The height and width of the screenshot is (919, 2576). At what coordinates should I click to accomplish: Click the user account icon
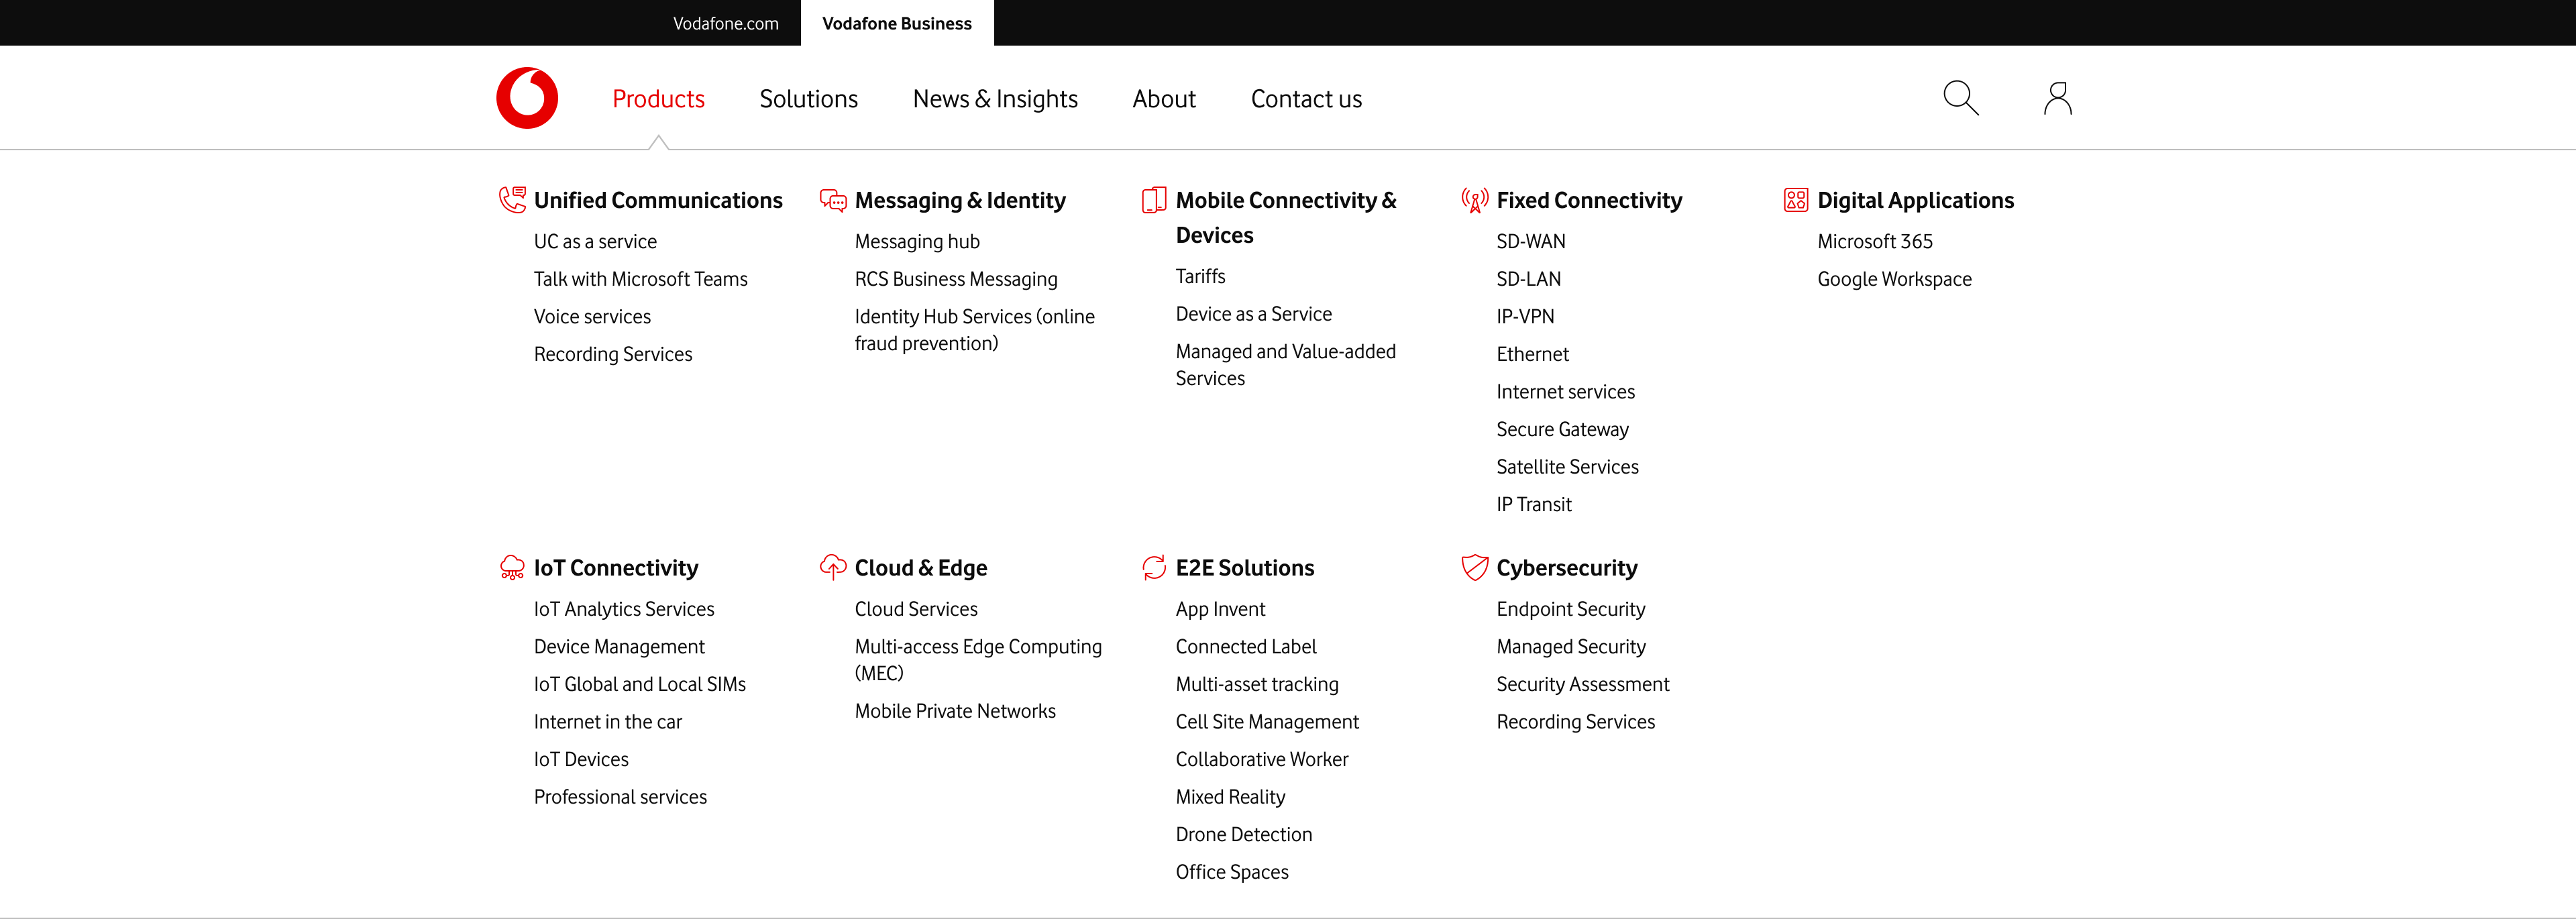click(x=2057, y=98)
